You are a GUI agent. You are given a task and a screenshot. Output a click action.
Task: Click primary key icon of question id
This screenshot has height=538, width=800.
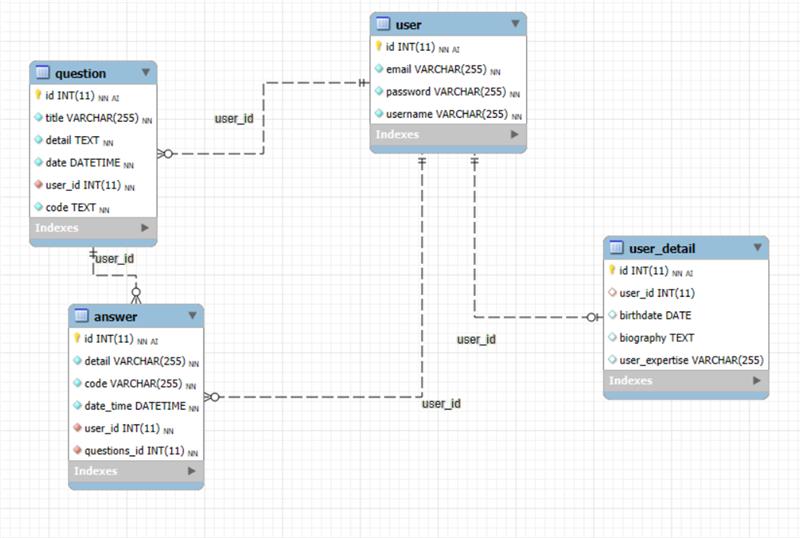pos(39,96)
